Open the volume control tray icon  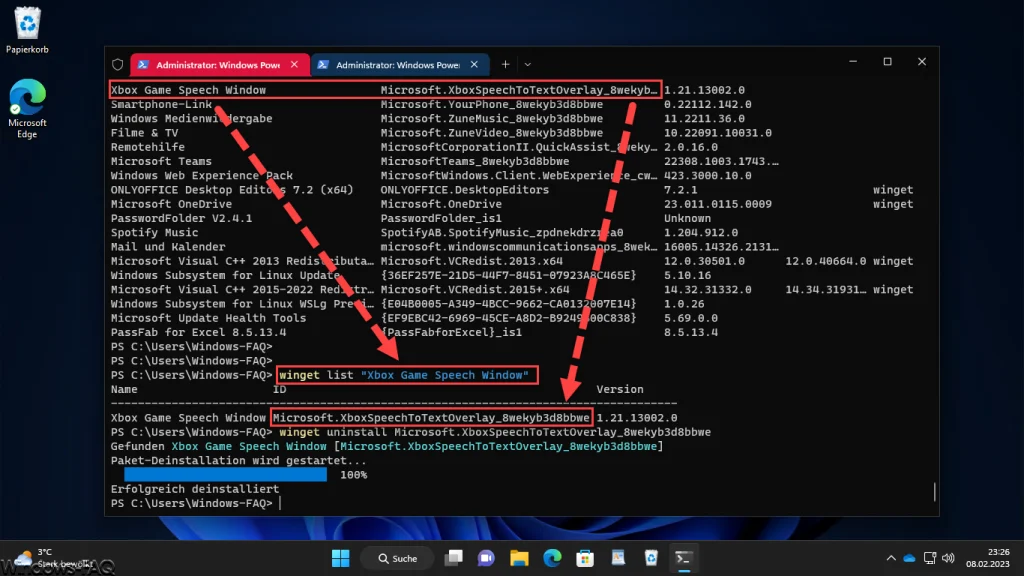click(x=948, y=558)
